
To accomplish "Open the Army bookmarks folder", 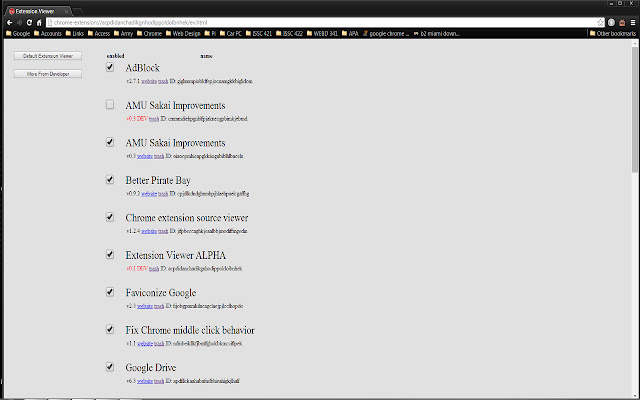I will tap(124, 33).
